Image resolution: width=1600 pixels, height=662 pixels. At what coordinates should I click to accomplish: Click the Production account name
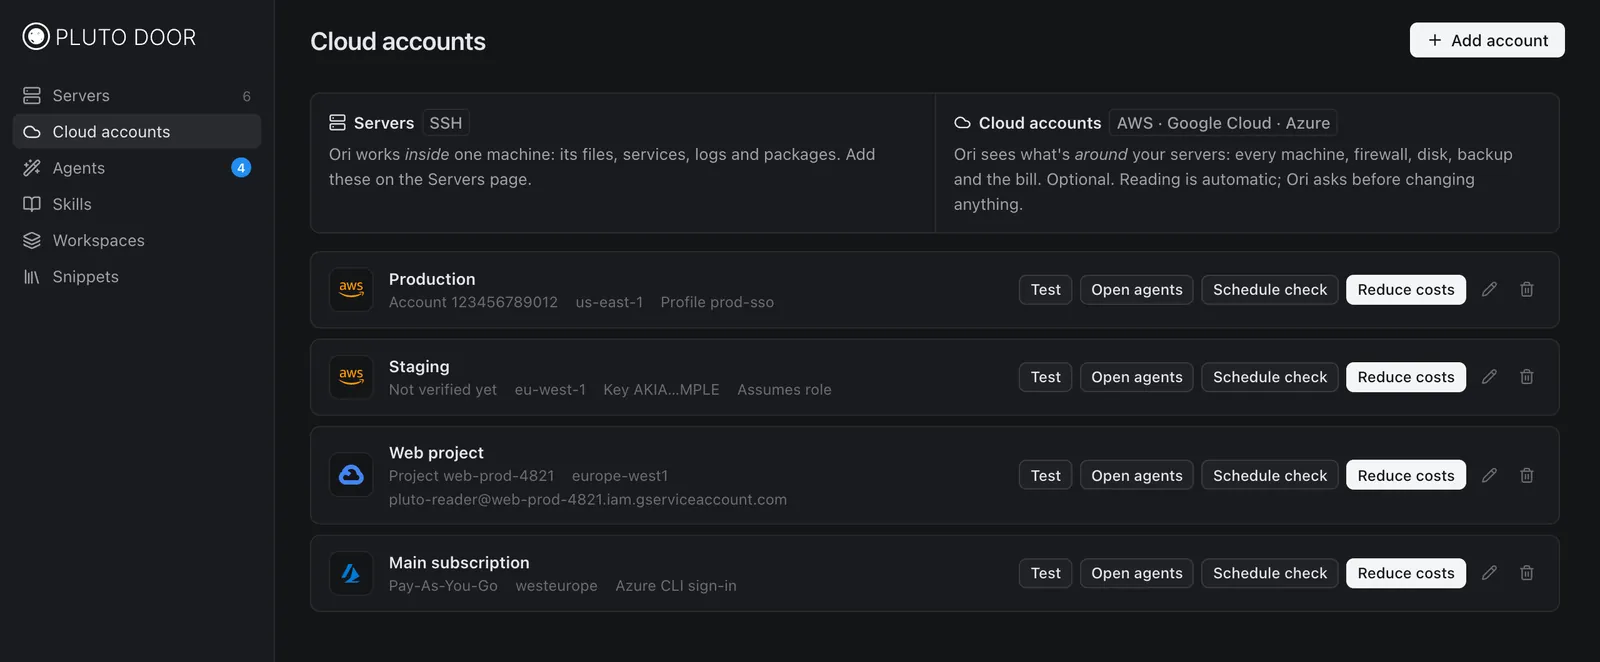[432, 279]
